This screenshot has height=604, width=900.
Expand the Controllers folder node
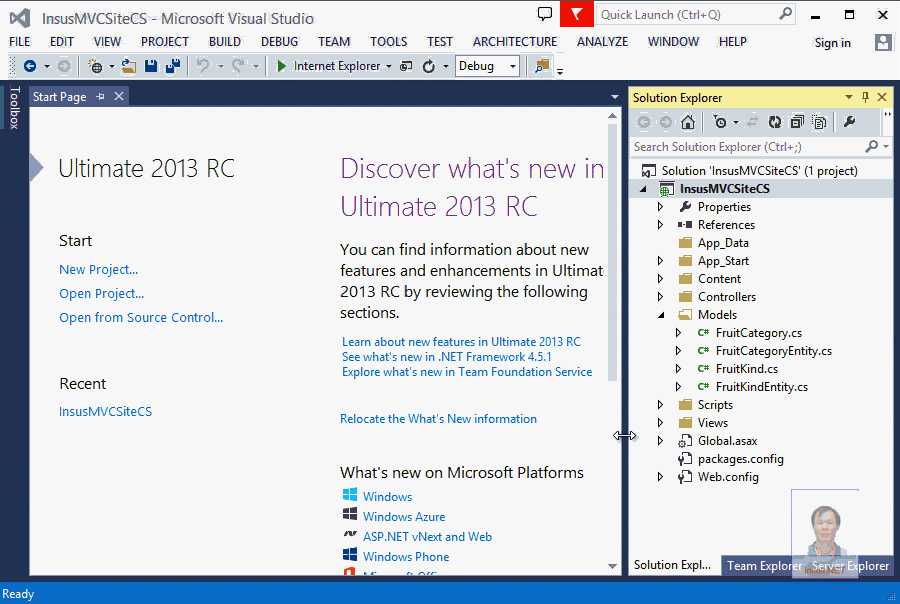point(660,297)
